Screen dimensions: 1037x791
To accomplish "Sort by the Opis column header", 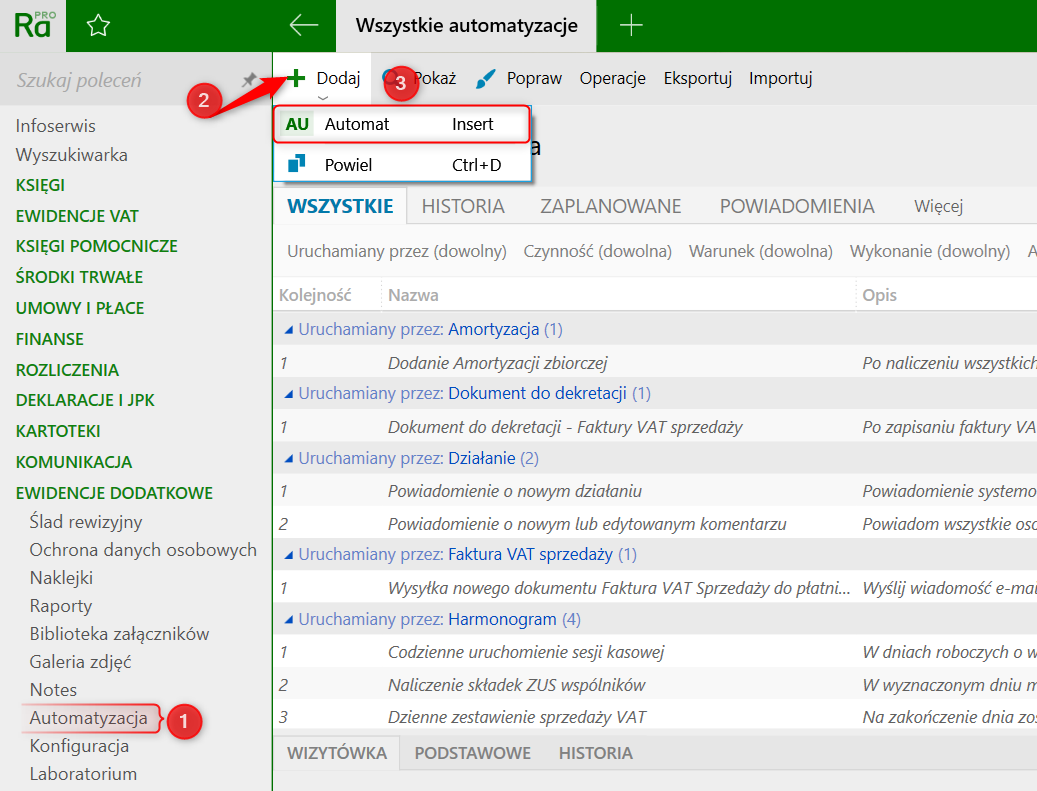I will pyautogui.click(x=880, y=295).
